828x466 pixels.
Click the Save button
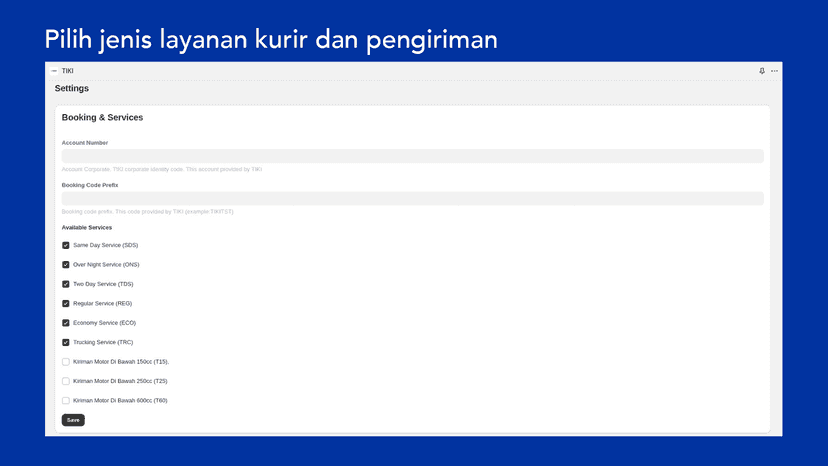coord(73,420)
